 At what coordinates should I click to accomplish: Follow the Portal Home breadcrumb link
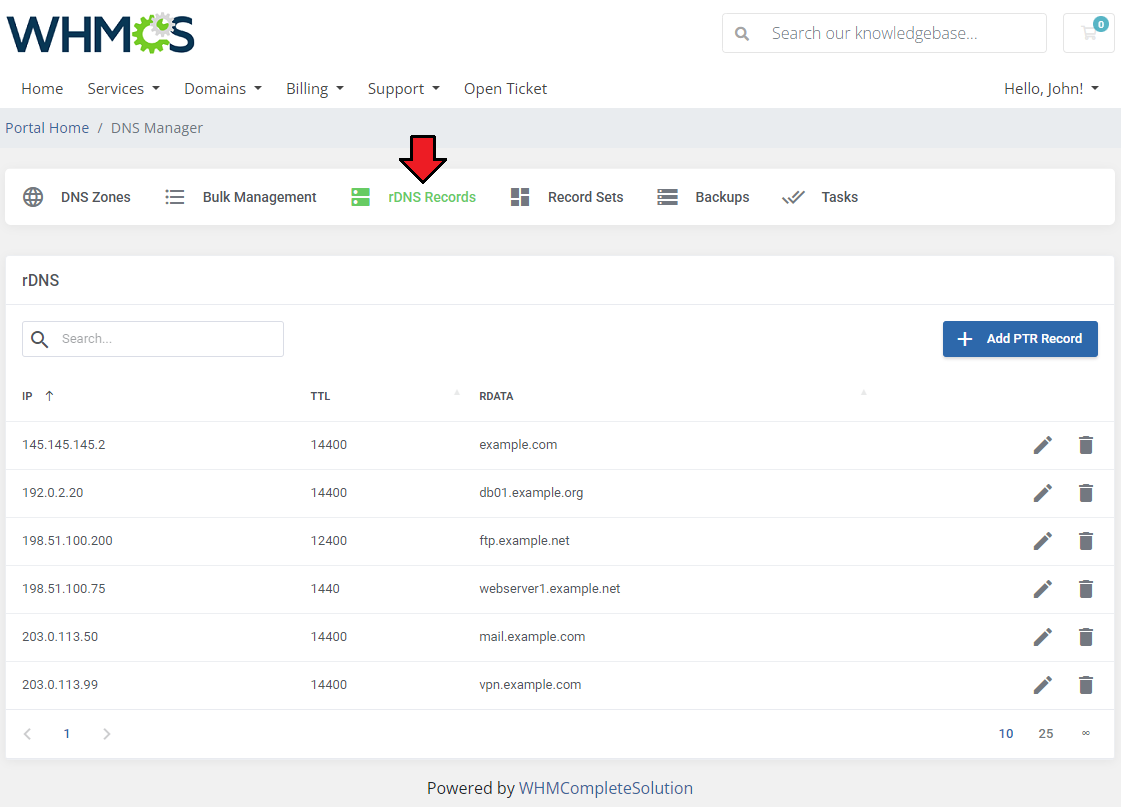point(47,128)
